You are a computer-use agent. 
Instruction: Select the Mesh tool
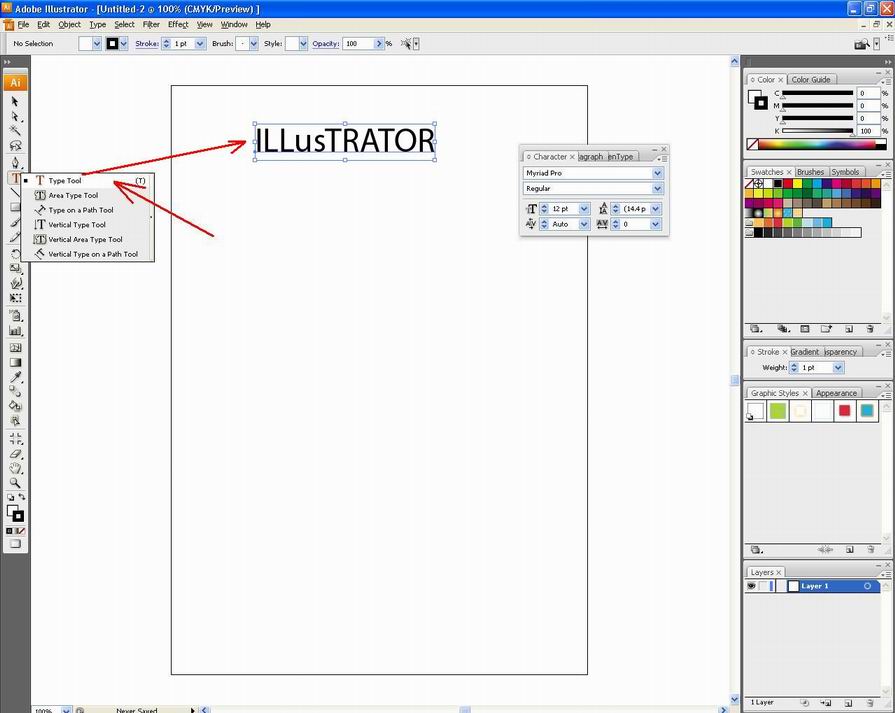(x=15, y=348)
